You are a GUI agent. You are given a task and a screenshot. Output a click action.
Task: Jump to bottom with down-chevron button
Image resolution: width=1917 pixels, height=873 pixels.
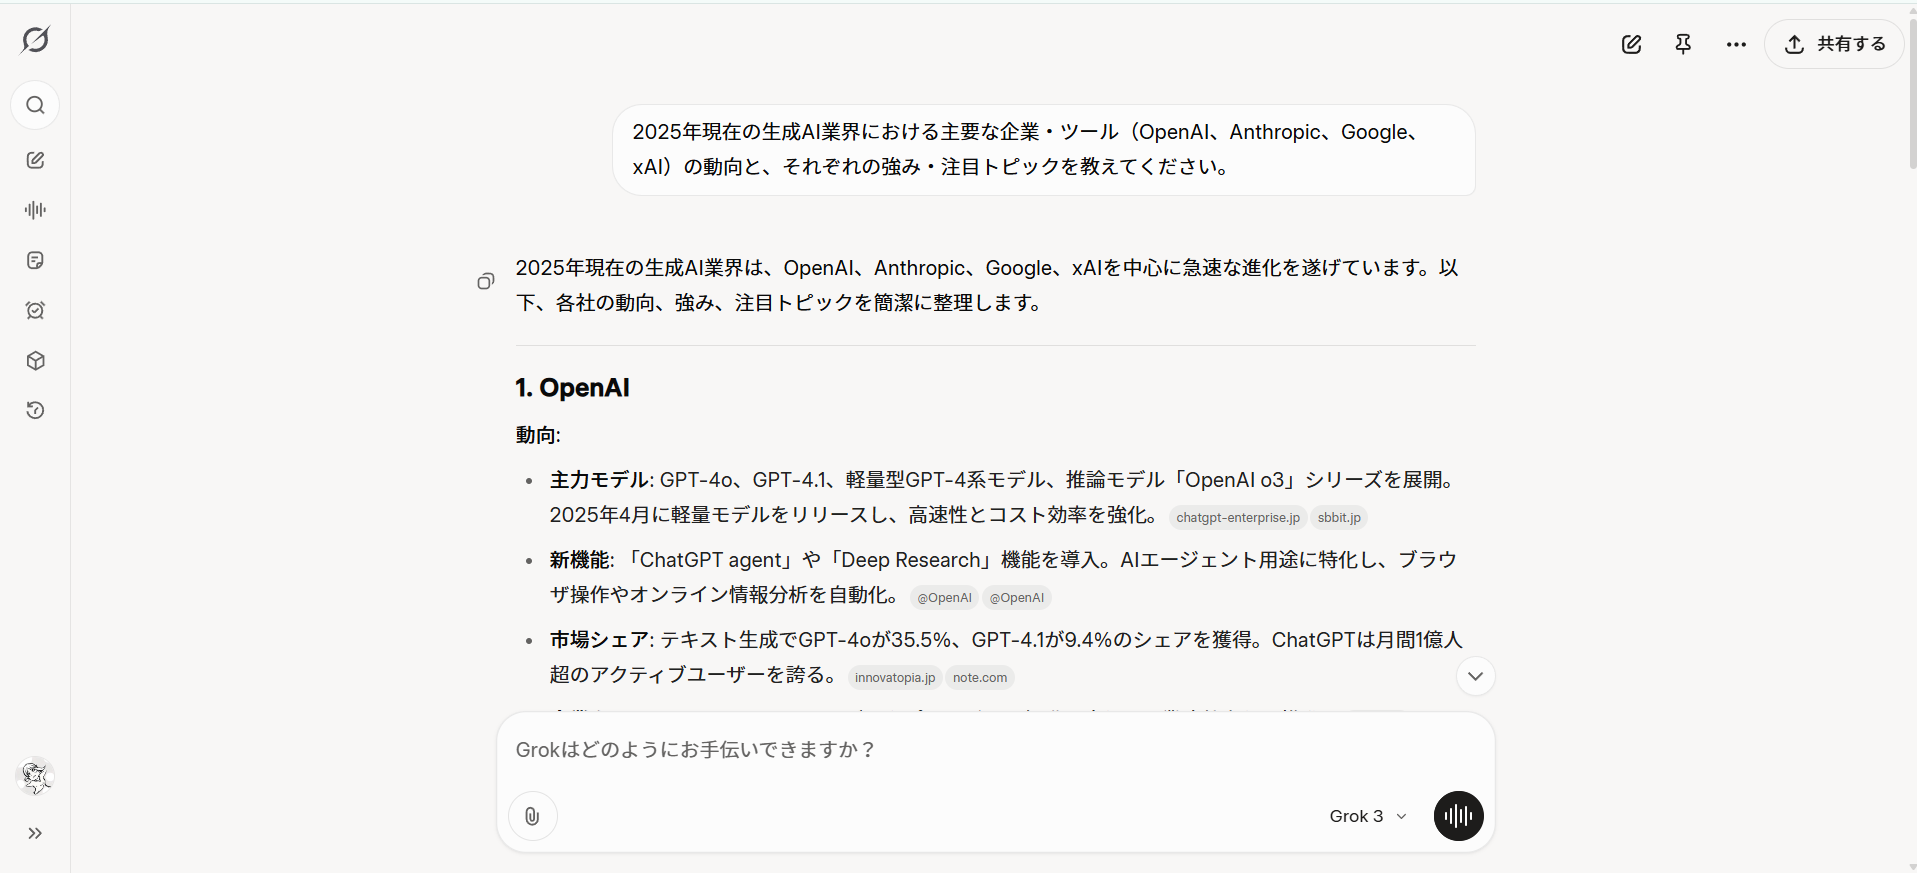coord(1475,676)
